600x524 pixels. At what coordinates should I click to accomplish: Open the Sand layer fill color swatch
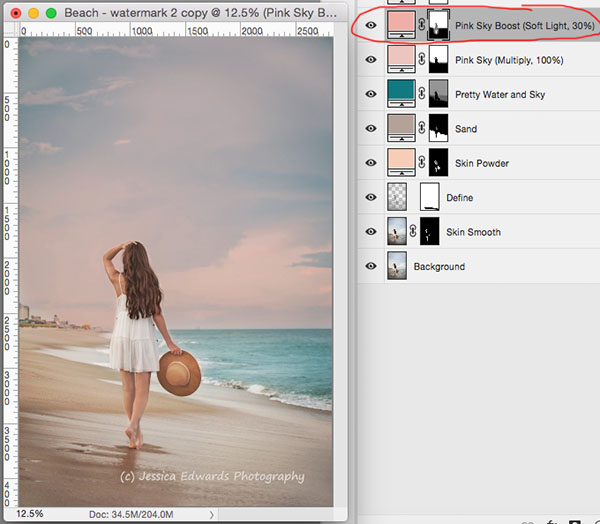401,128
